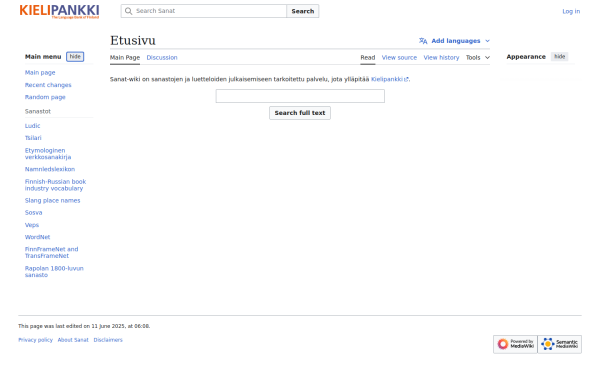Click the Log in link

pyautogui.click(x=571, y=11)
